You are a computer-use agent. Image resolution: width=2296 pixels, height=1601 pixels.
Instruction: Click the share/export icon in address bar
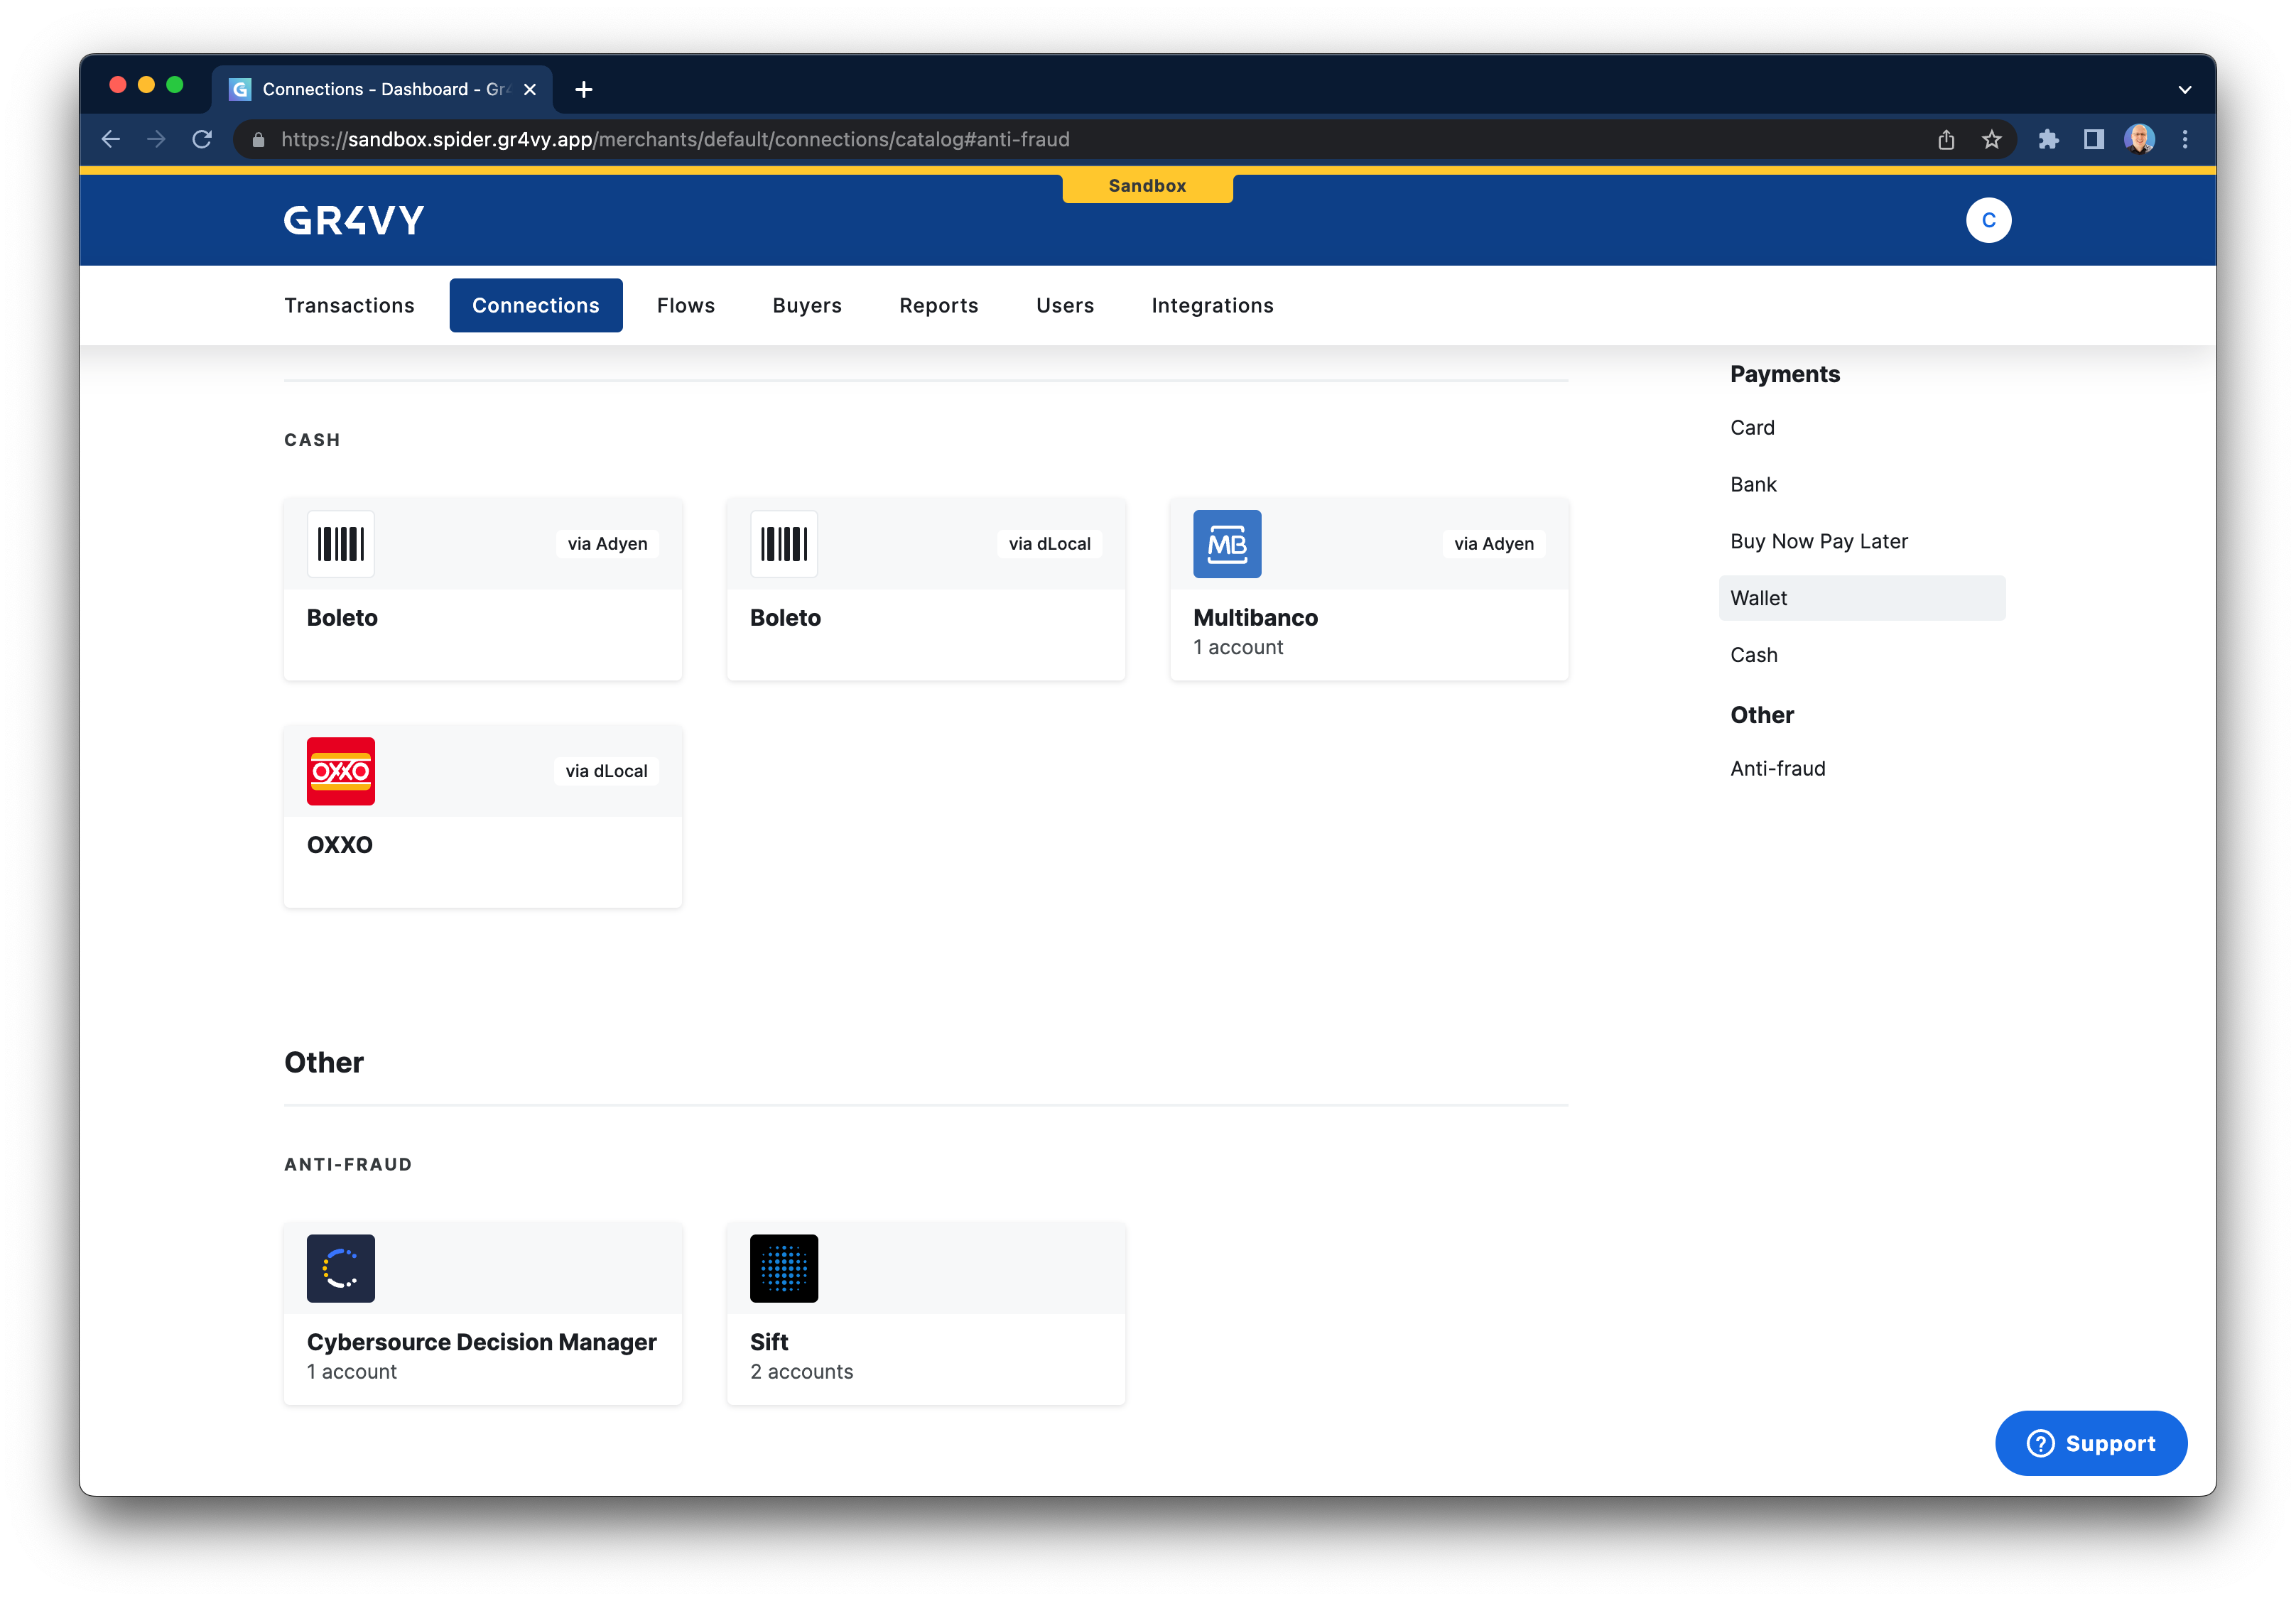point(1946,139)
